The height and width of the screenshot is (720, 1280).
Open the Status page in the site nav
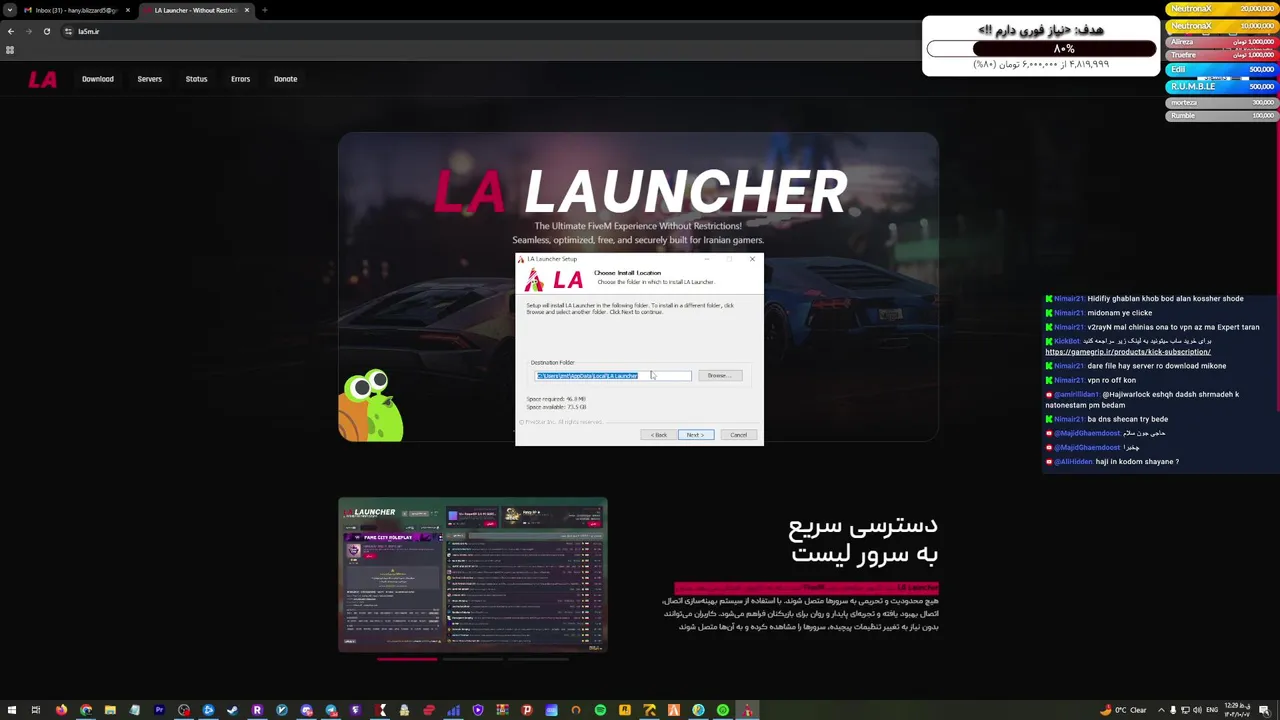pyautogui.click(x=196, y=79)
